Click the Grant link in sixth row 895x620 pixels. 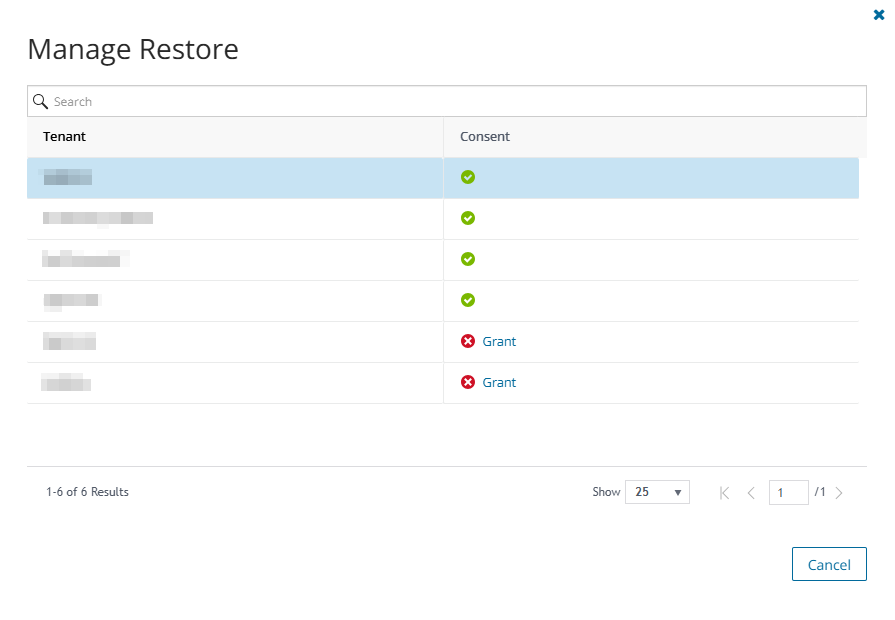(x=499, y=382)
